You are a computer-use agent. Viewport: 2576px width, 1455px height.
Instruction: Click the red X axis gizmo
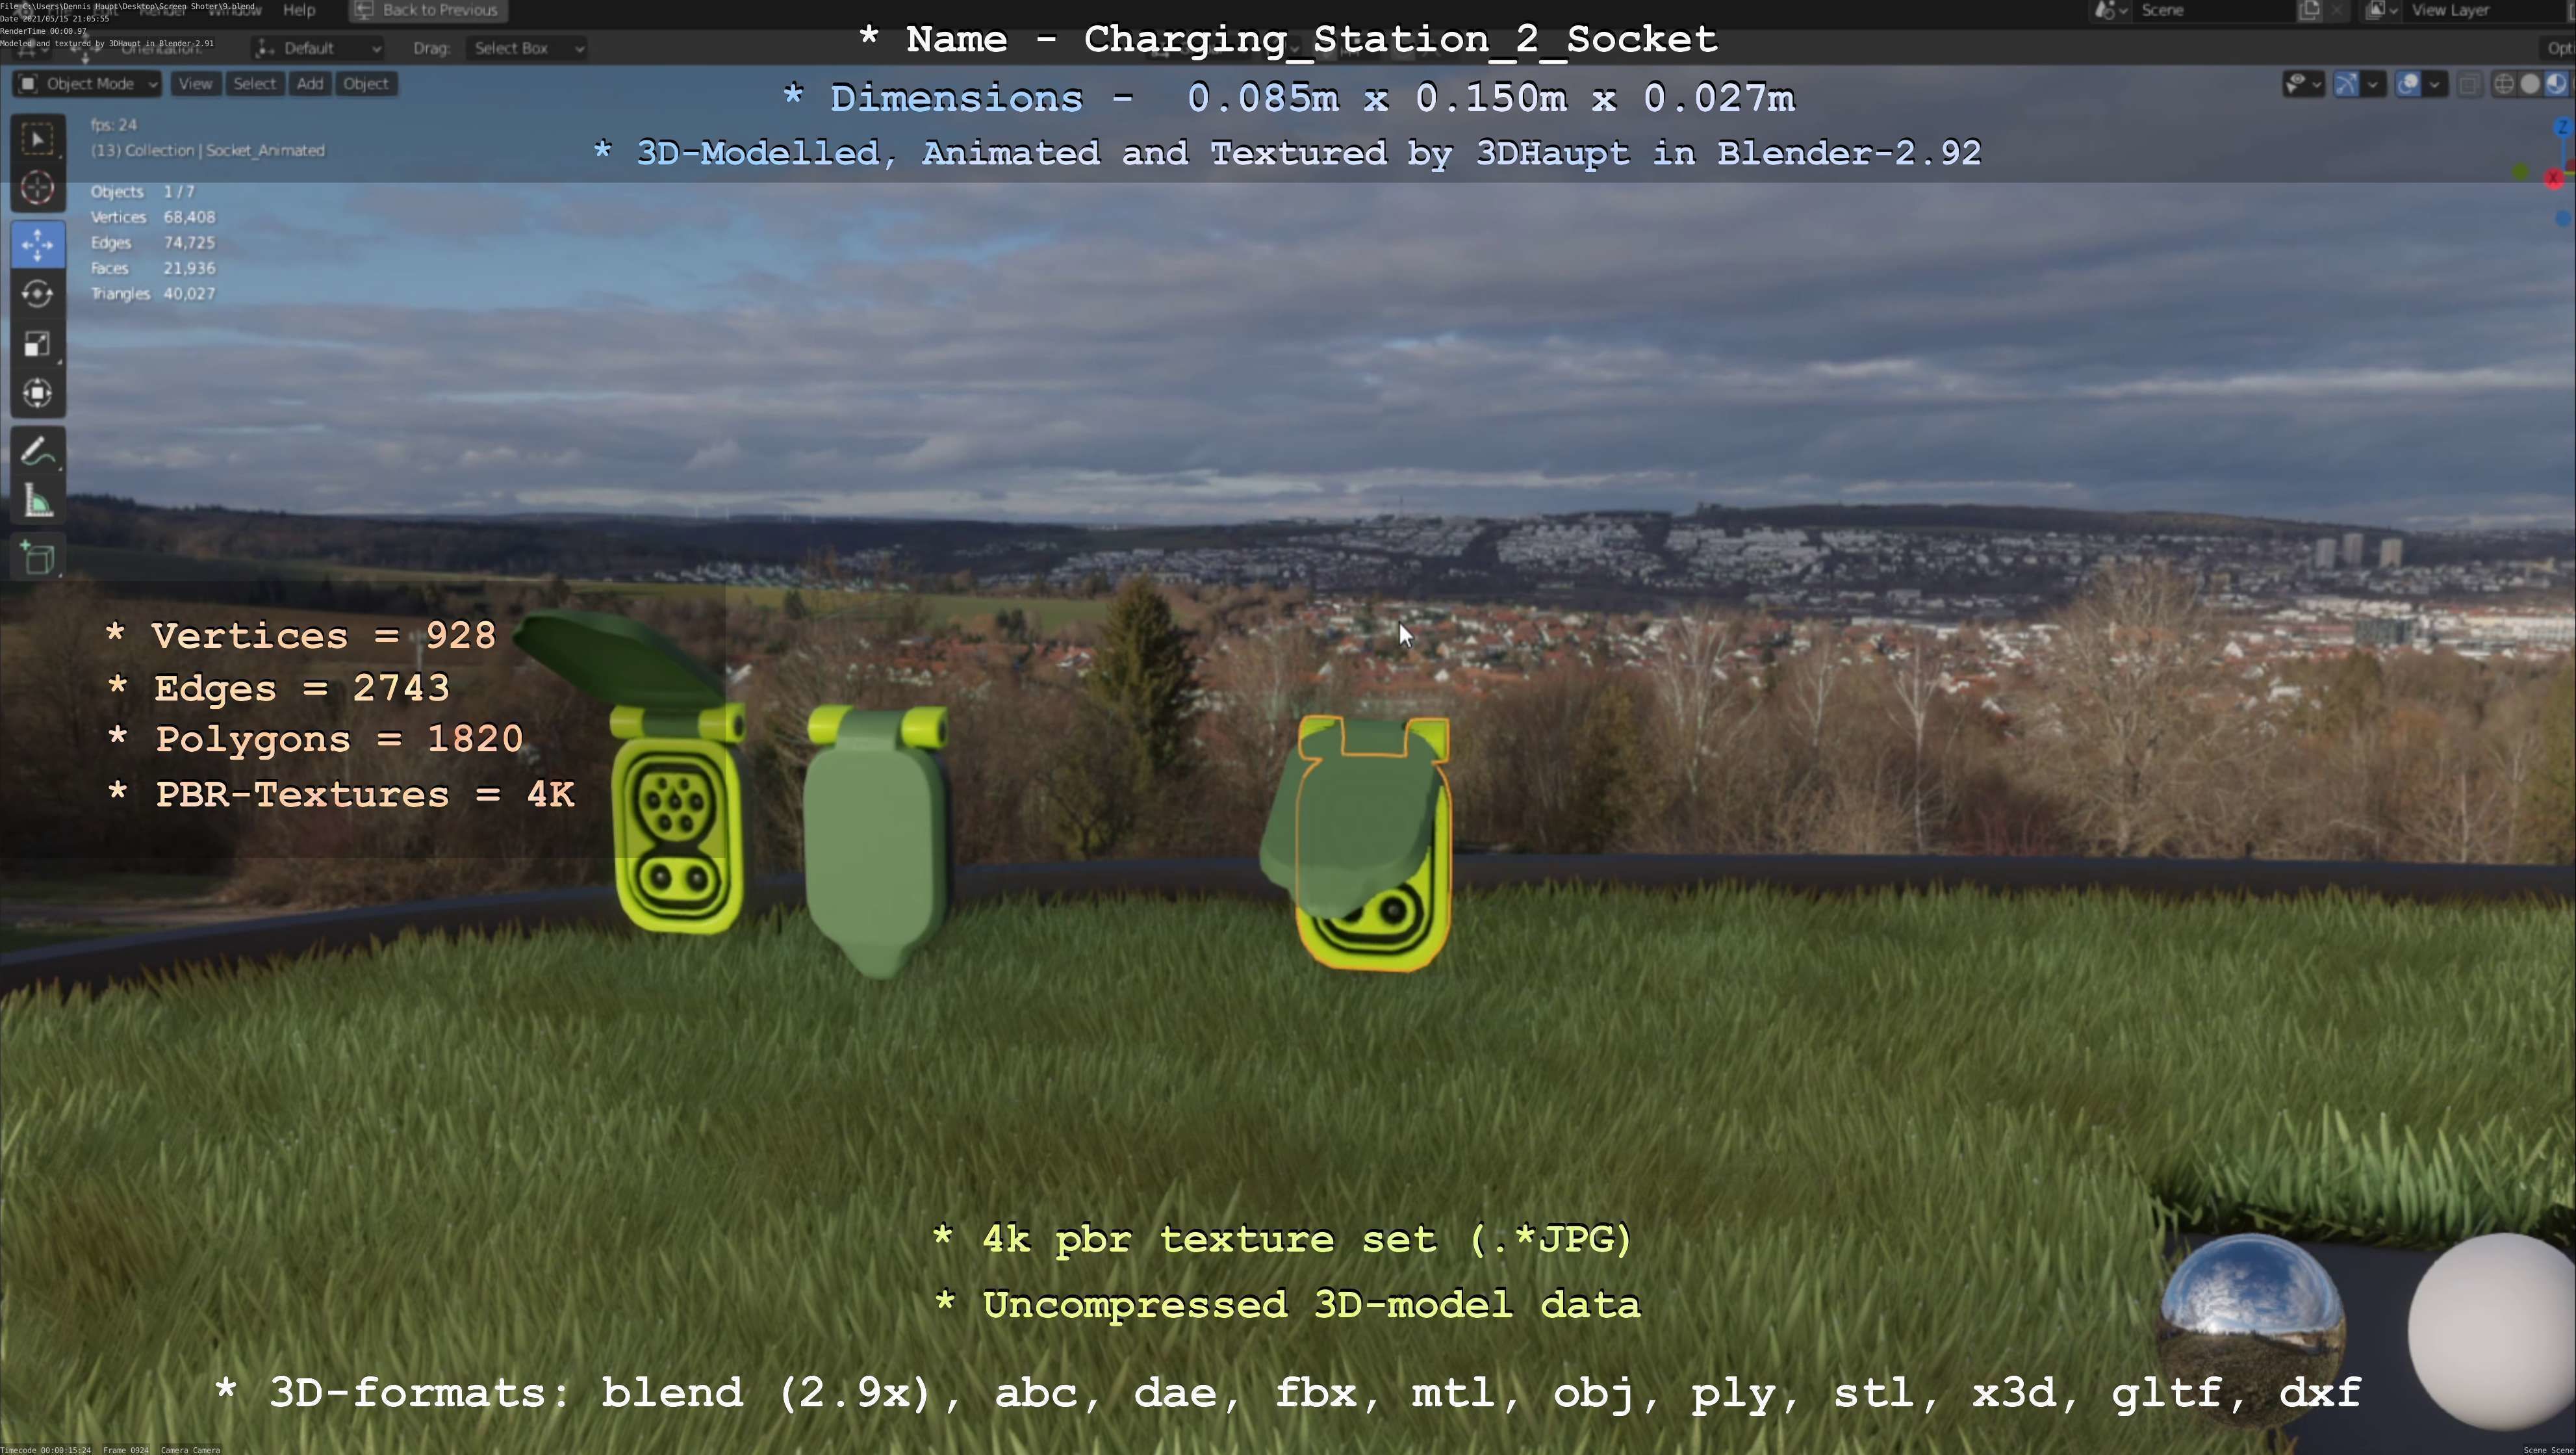pos(2554,179)
